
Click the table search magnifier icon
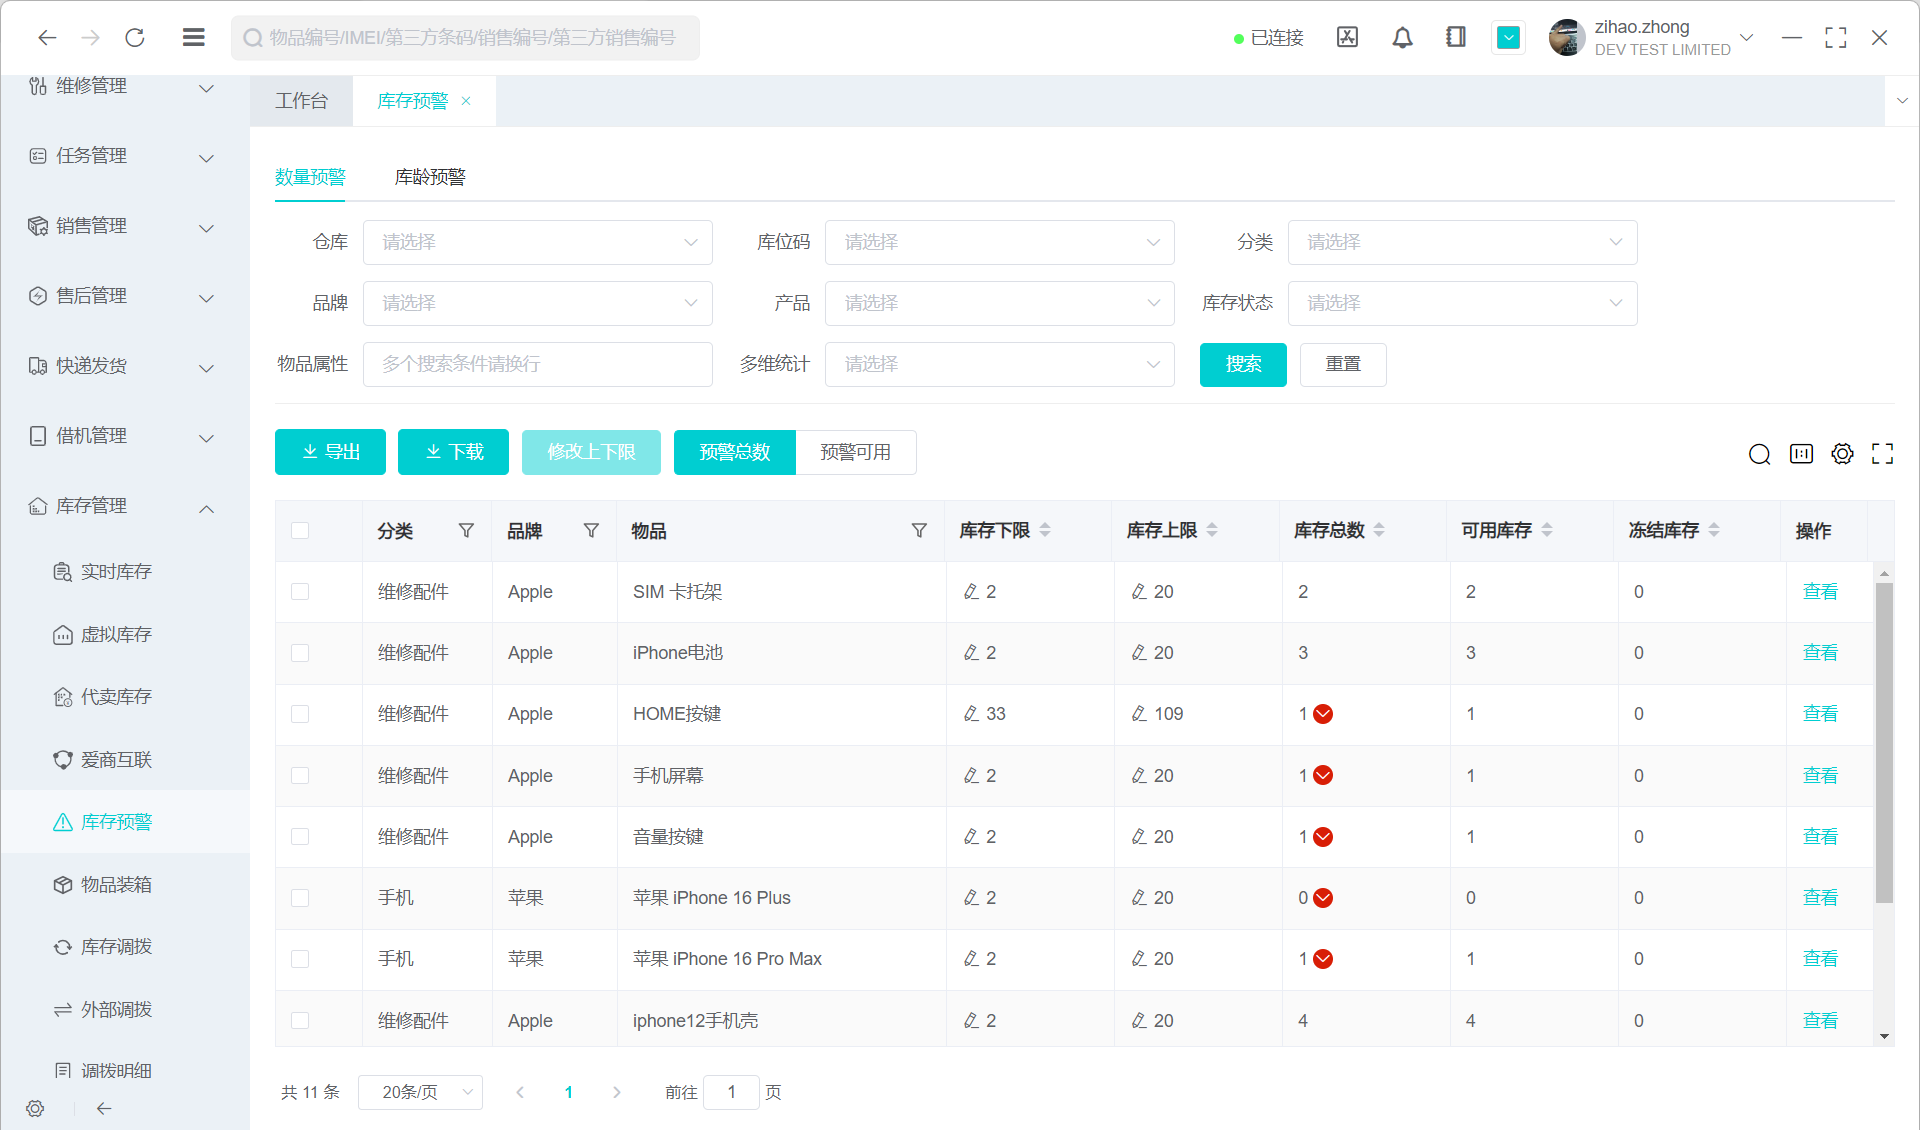[x=1759, y=454]
